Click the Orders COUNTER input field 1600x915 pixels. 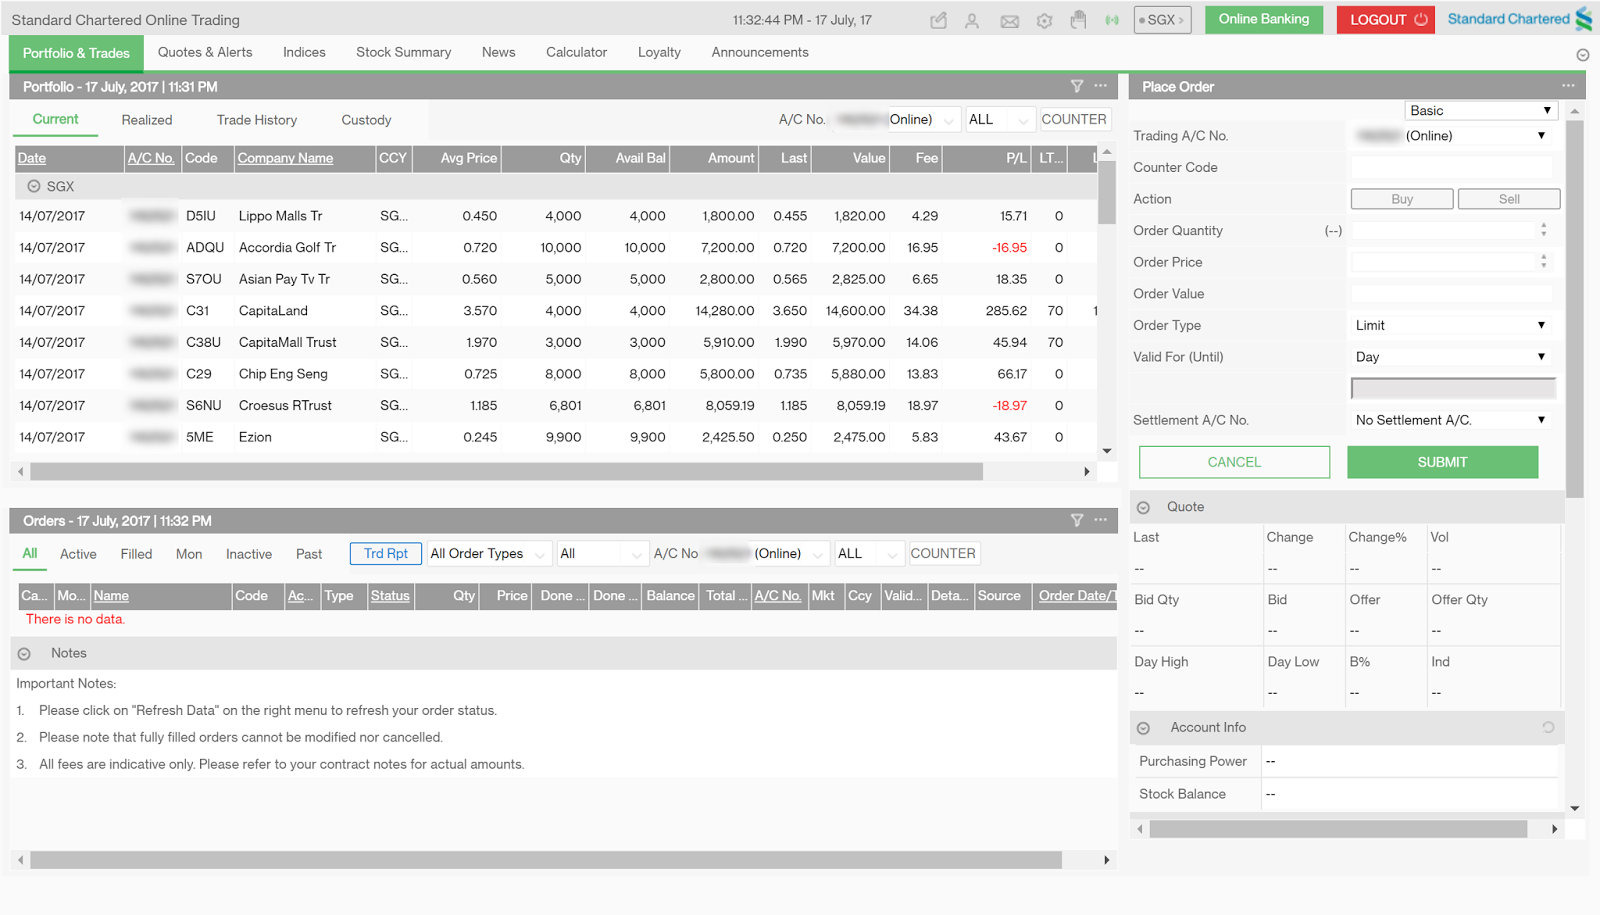click(x=943, y=554)
